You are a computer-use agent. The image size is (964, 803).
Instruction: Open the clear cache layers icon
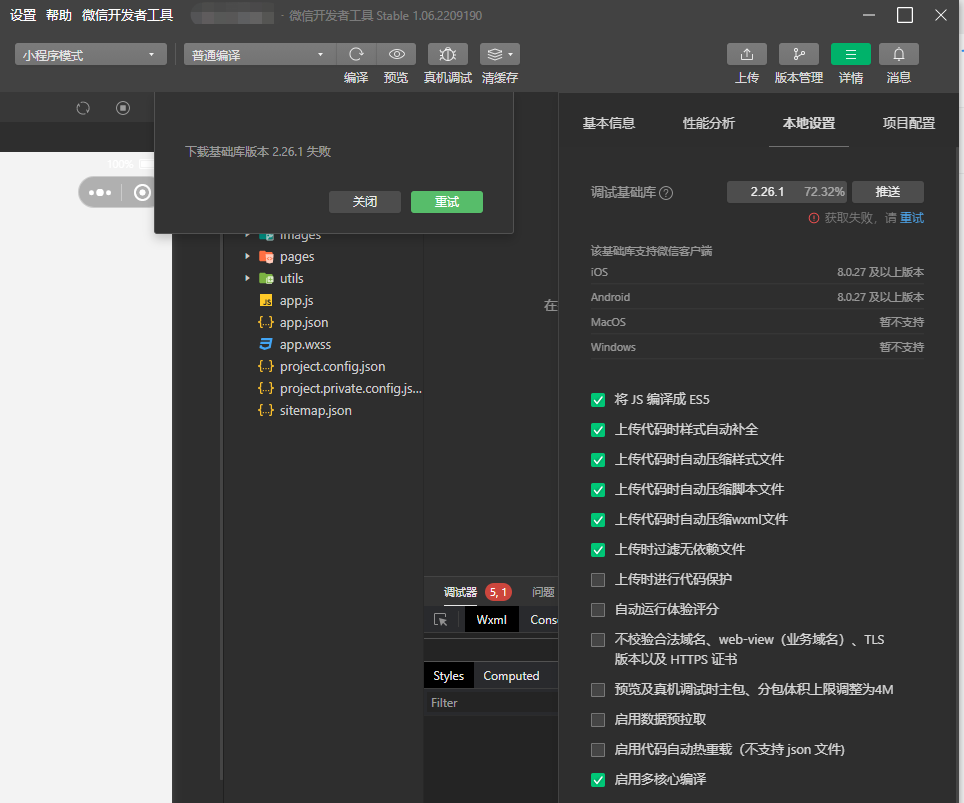(500, 54)
